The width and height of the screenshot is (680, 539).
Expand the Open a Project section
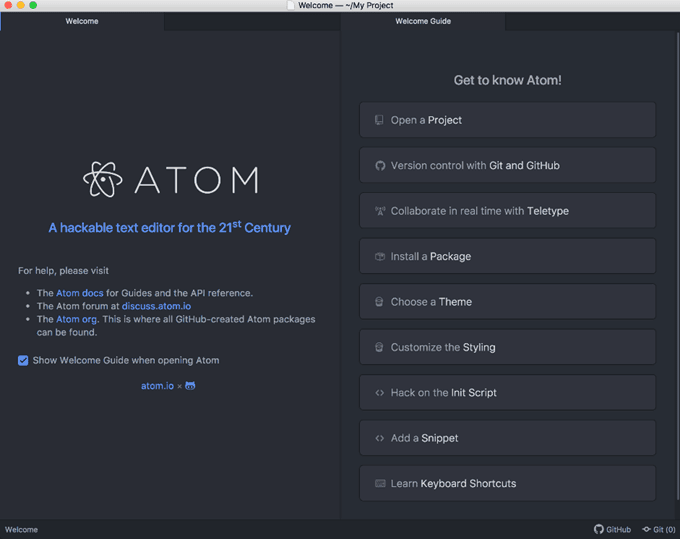(x=507, y=120)
